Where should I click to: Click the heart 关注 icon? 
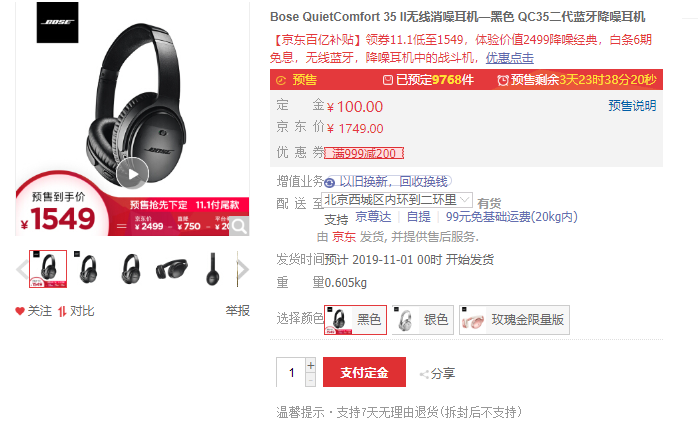pos(20,311)
